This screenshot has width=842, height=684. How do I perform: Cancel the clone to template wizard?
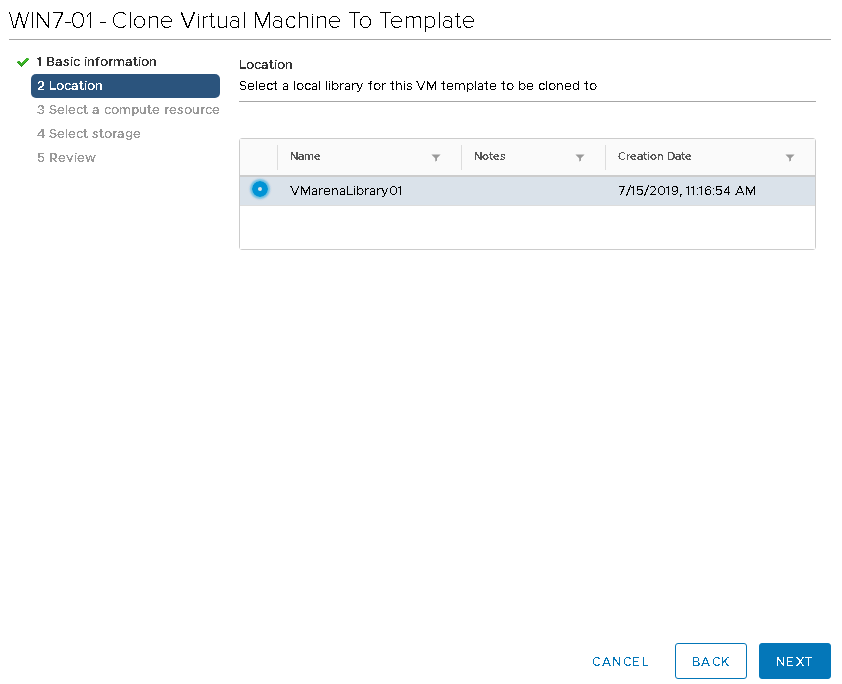tap(620, 661)
